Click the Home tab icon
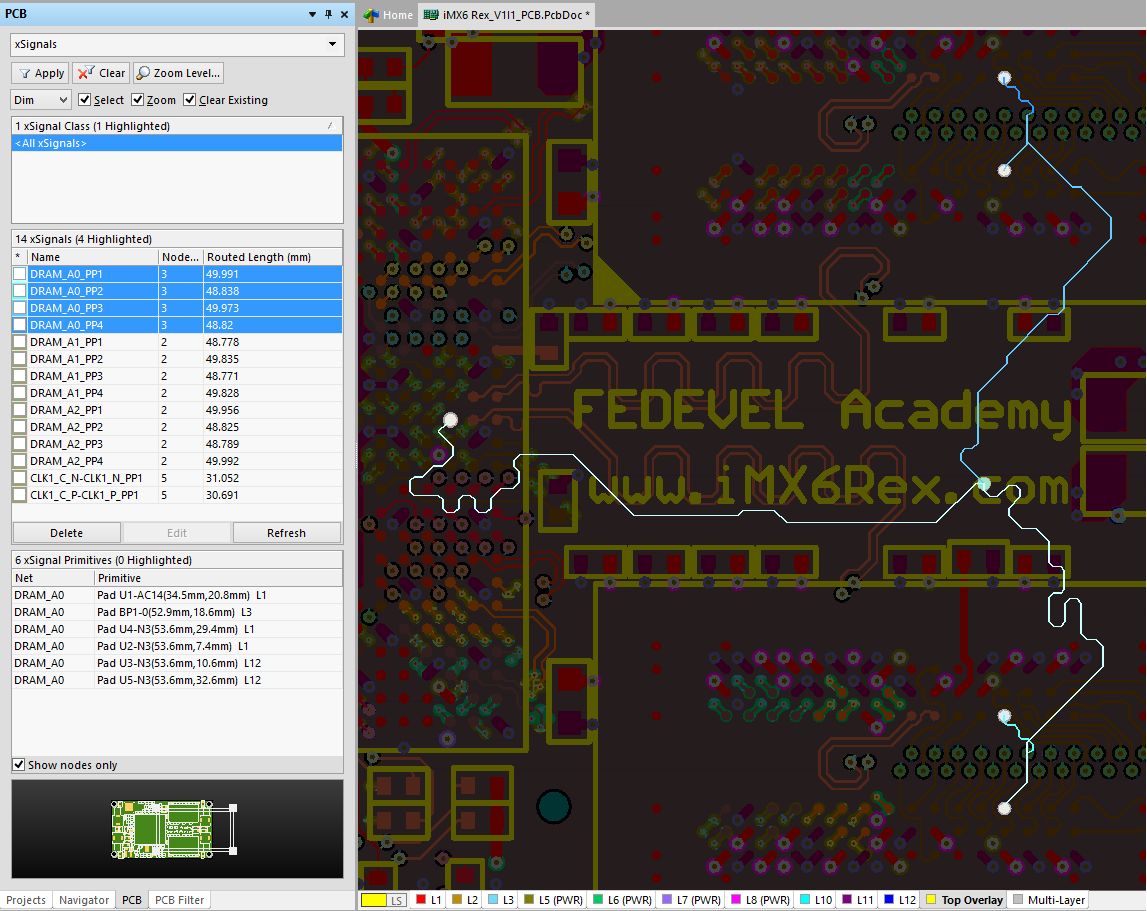1147x911 pixels. [x=371, y=15]
